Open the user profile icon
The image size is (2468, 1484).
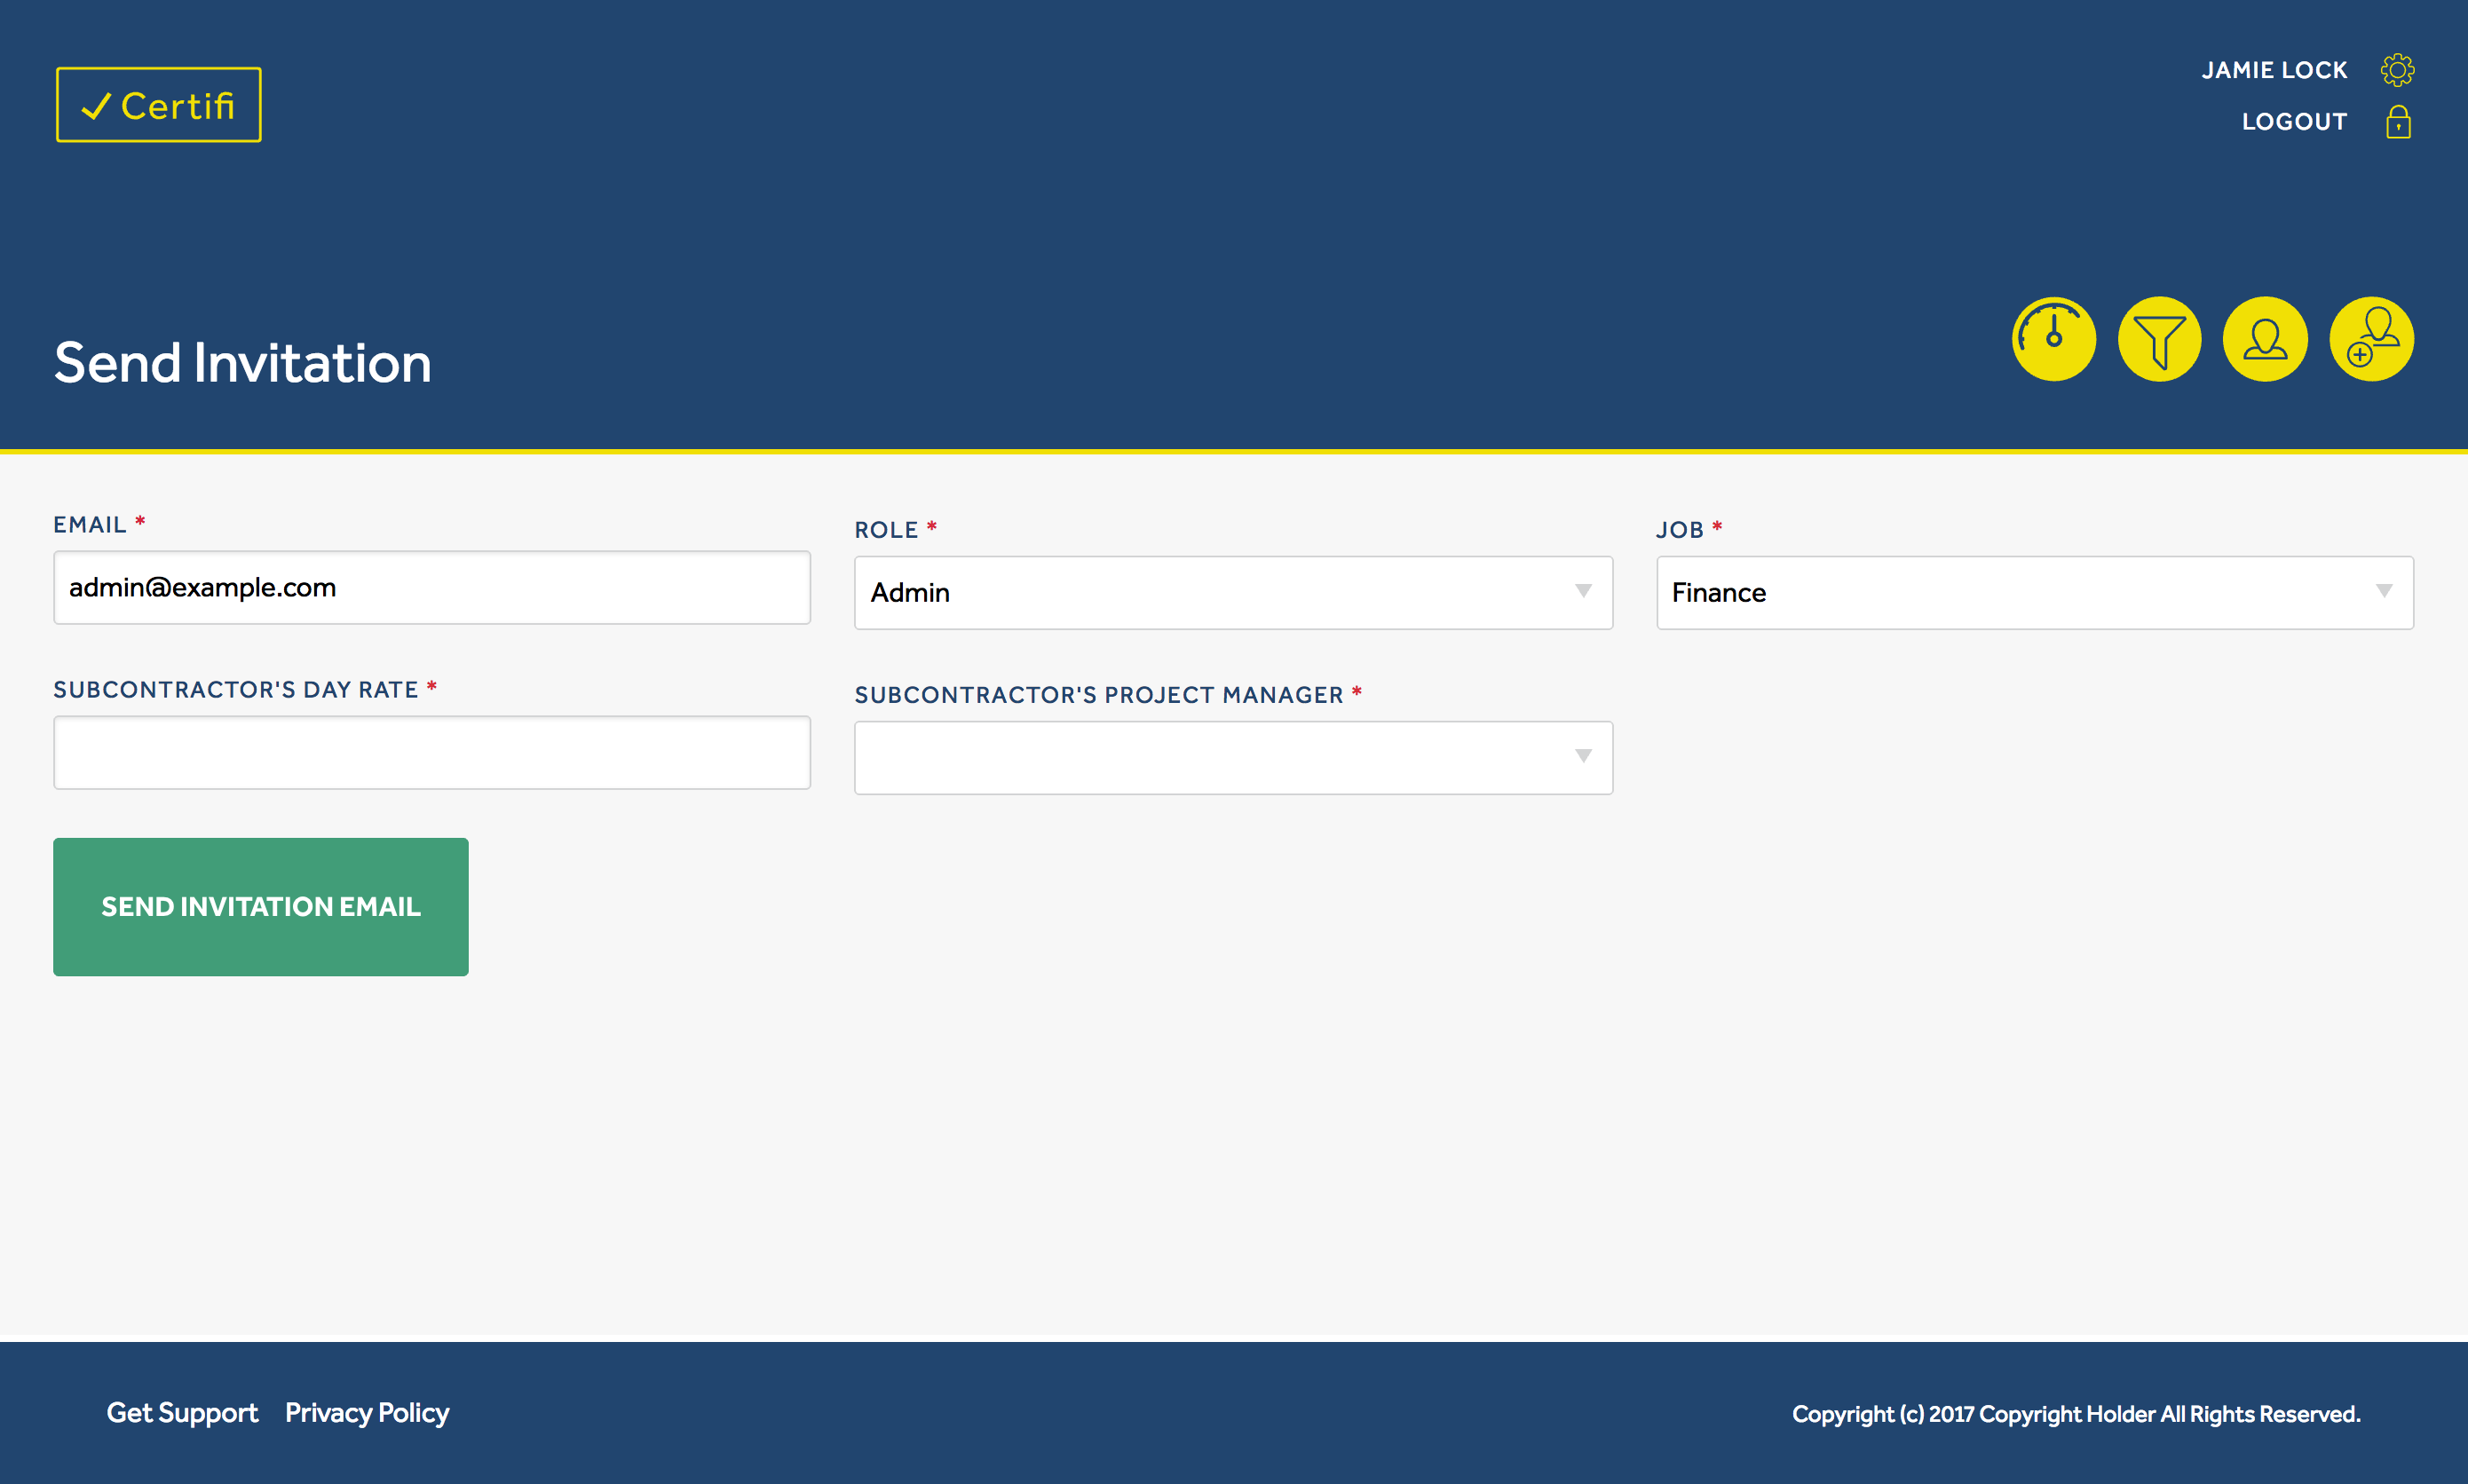pos(2266,339)
